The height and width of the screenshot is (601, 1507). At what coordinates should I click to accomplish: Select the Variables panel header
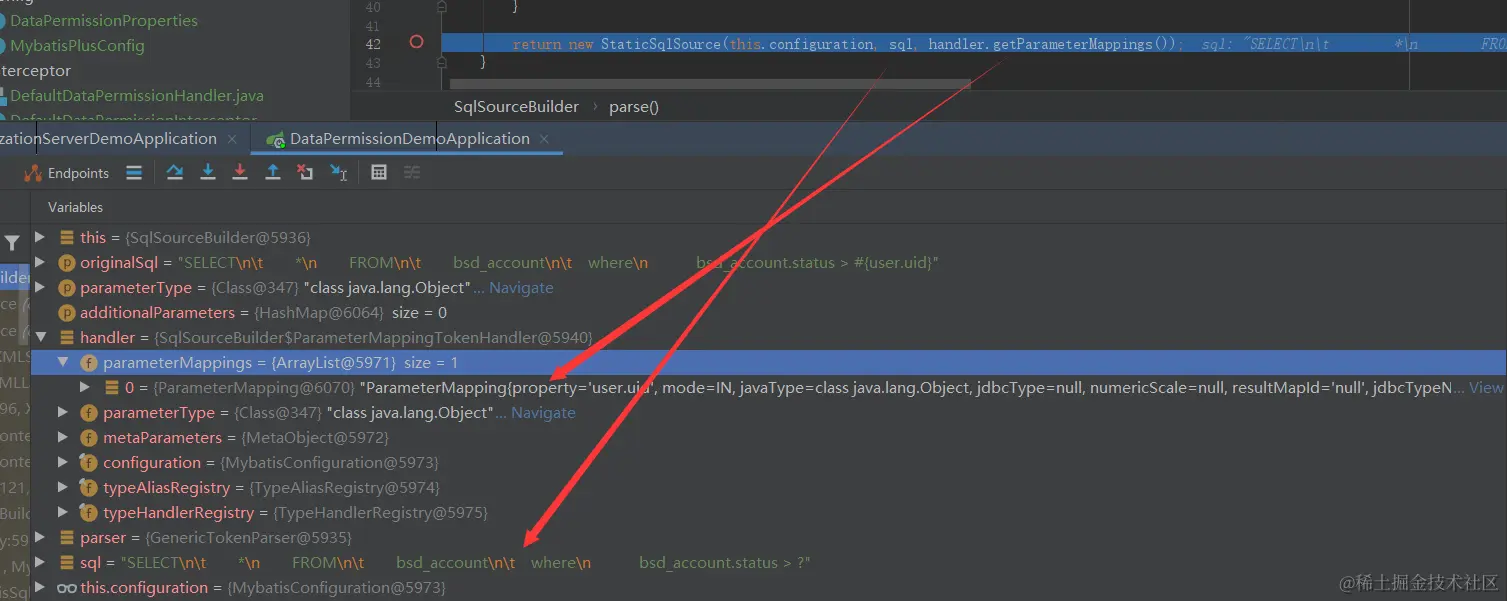(76, 207)
